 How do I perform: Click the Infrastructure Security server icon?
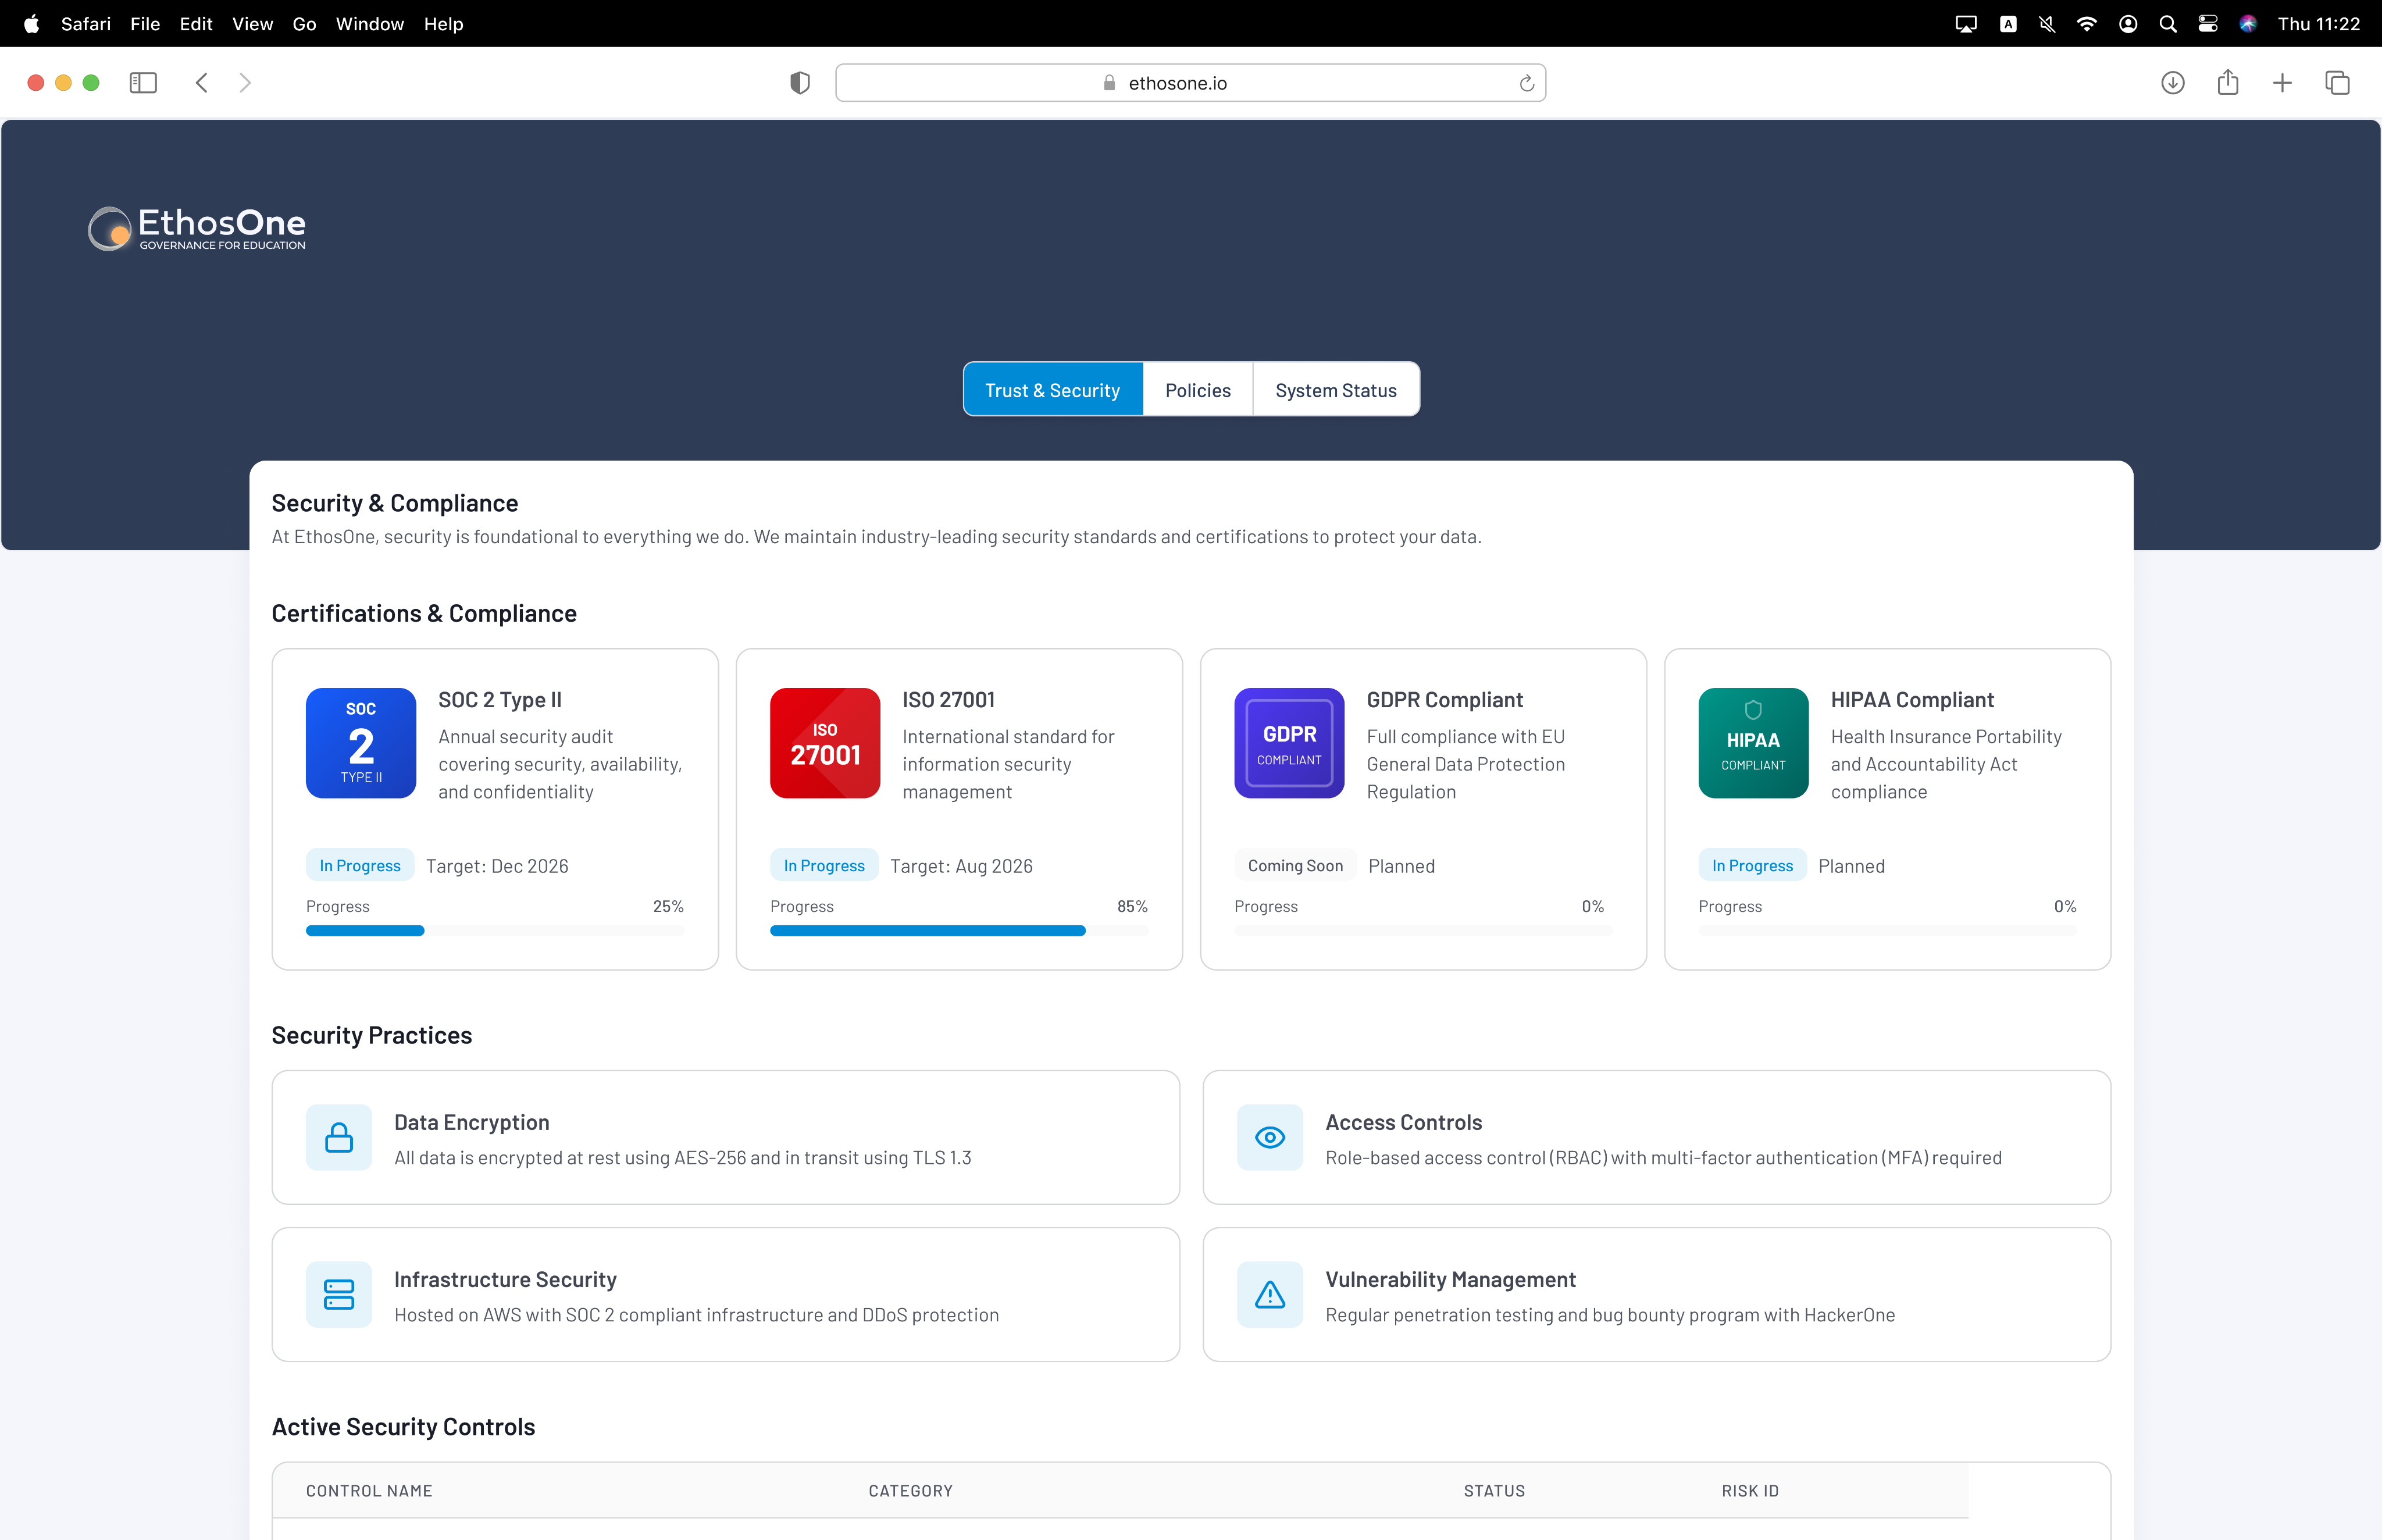pyautogui.click(x=339, y=1294)
